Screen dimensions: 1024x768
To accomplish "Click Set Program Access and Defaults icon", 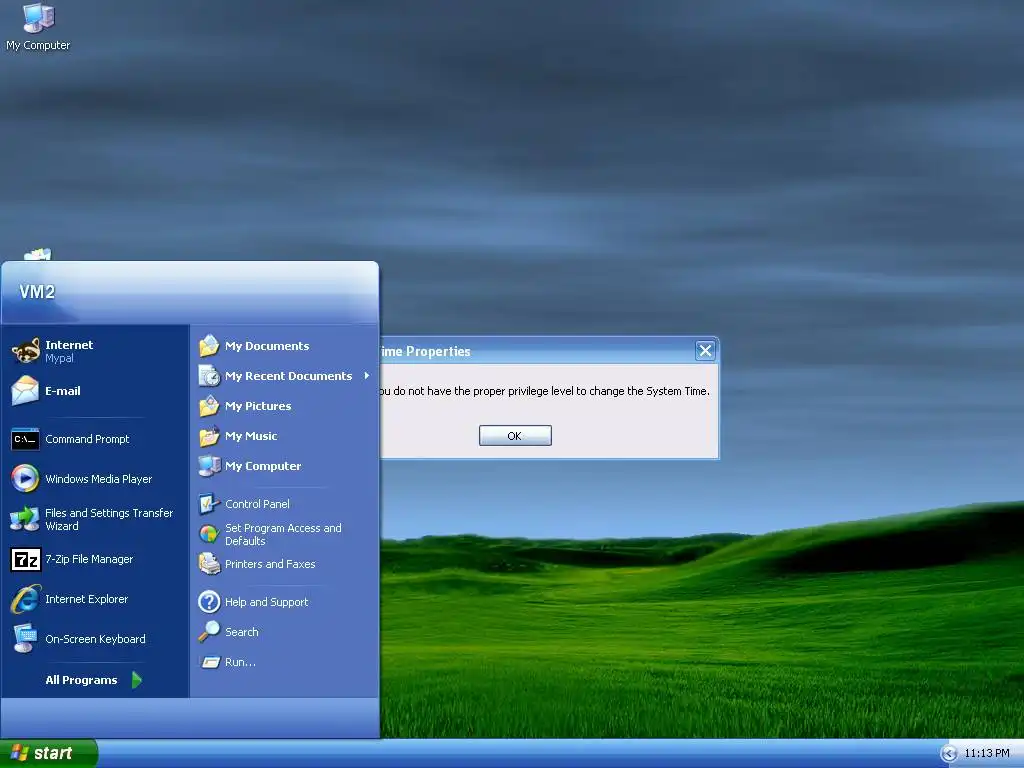I will click(209, 534).
